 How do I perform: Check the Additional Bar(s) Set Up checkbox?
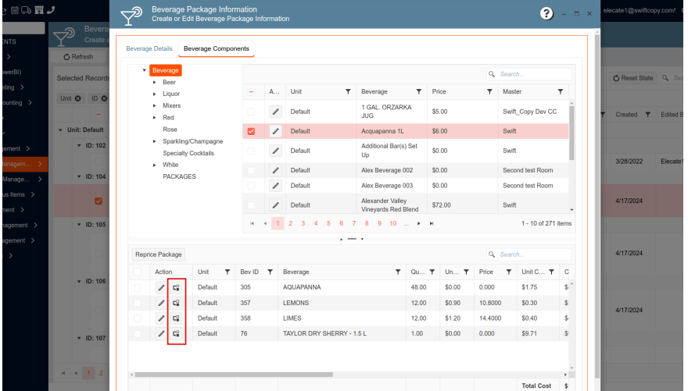(251, 151)
